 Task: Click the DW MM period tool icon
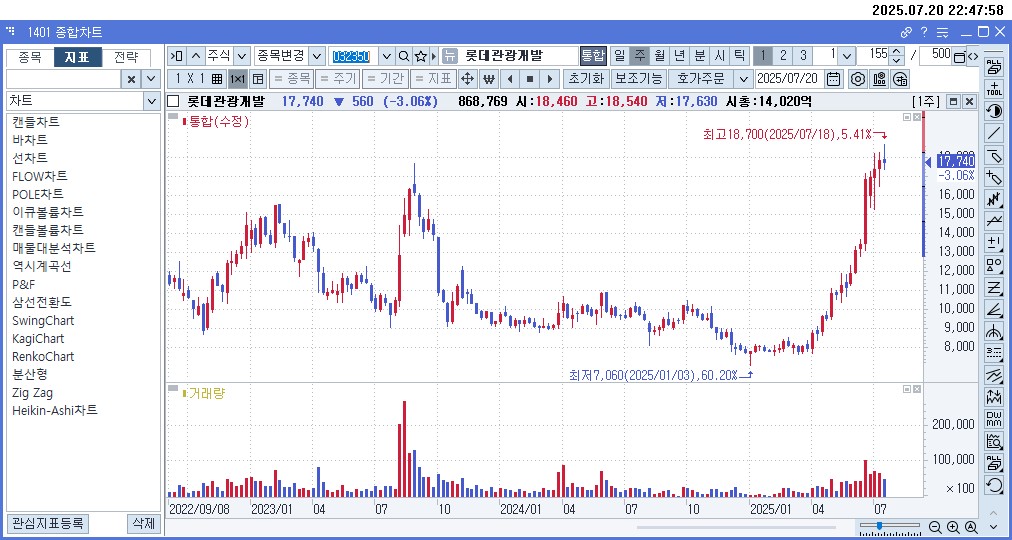tap(994, 419)
